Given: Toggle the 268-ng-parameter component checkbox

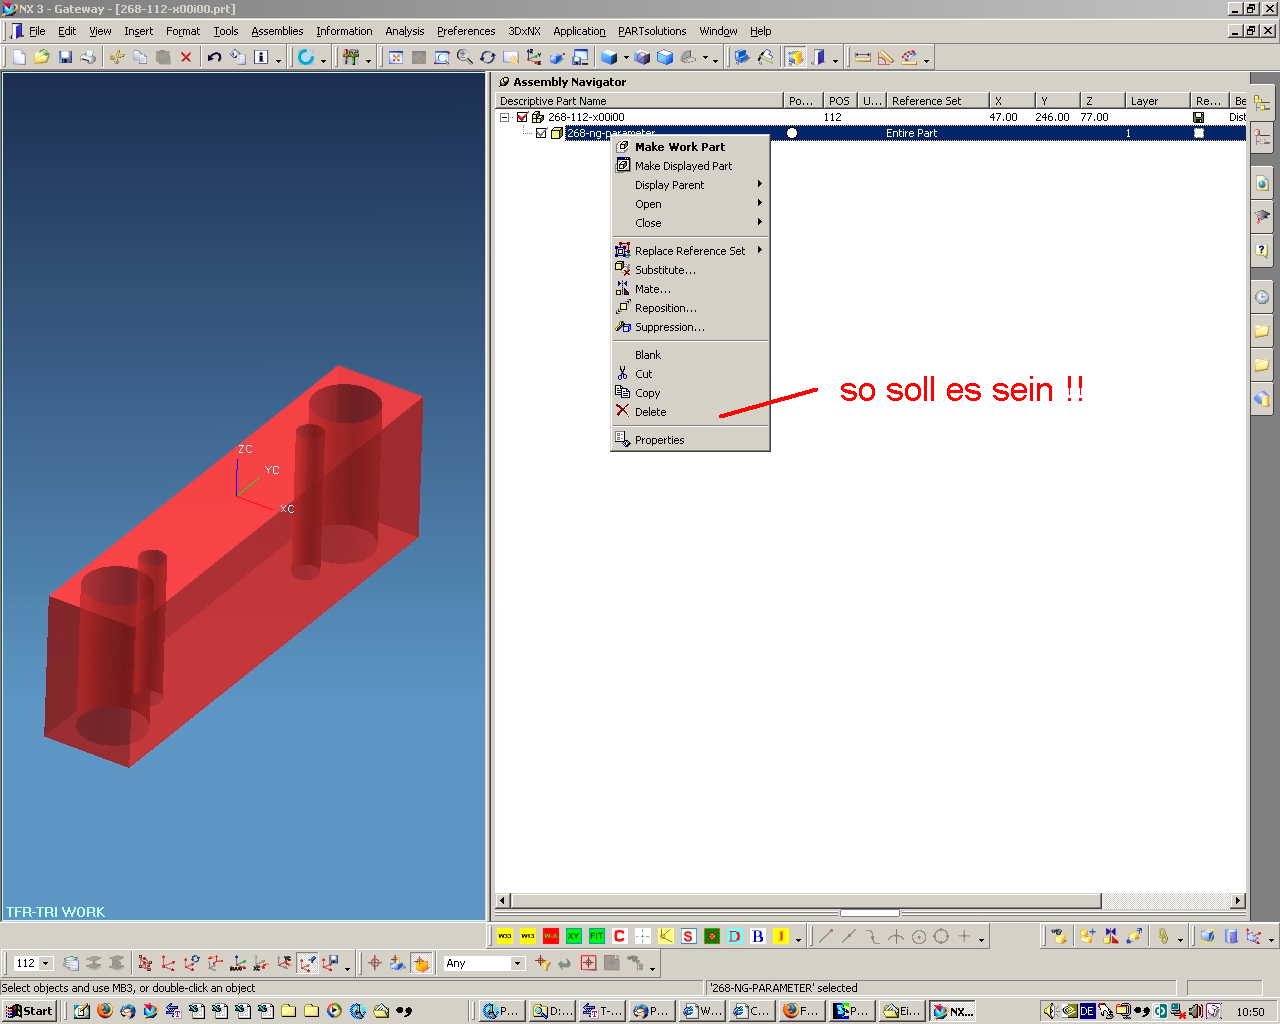Looking at the screenshot, I should (x=542, y=133).
